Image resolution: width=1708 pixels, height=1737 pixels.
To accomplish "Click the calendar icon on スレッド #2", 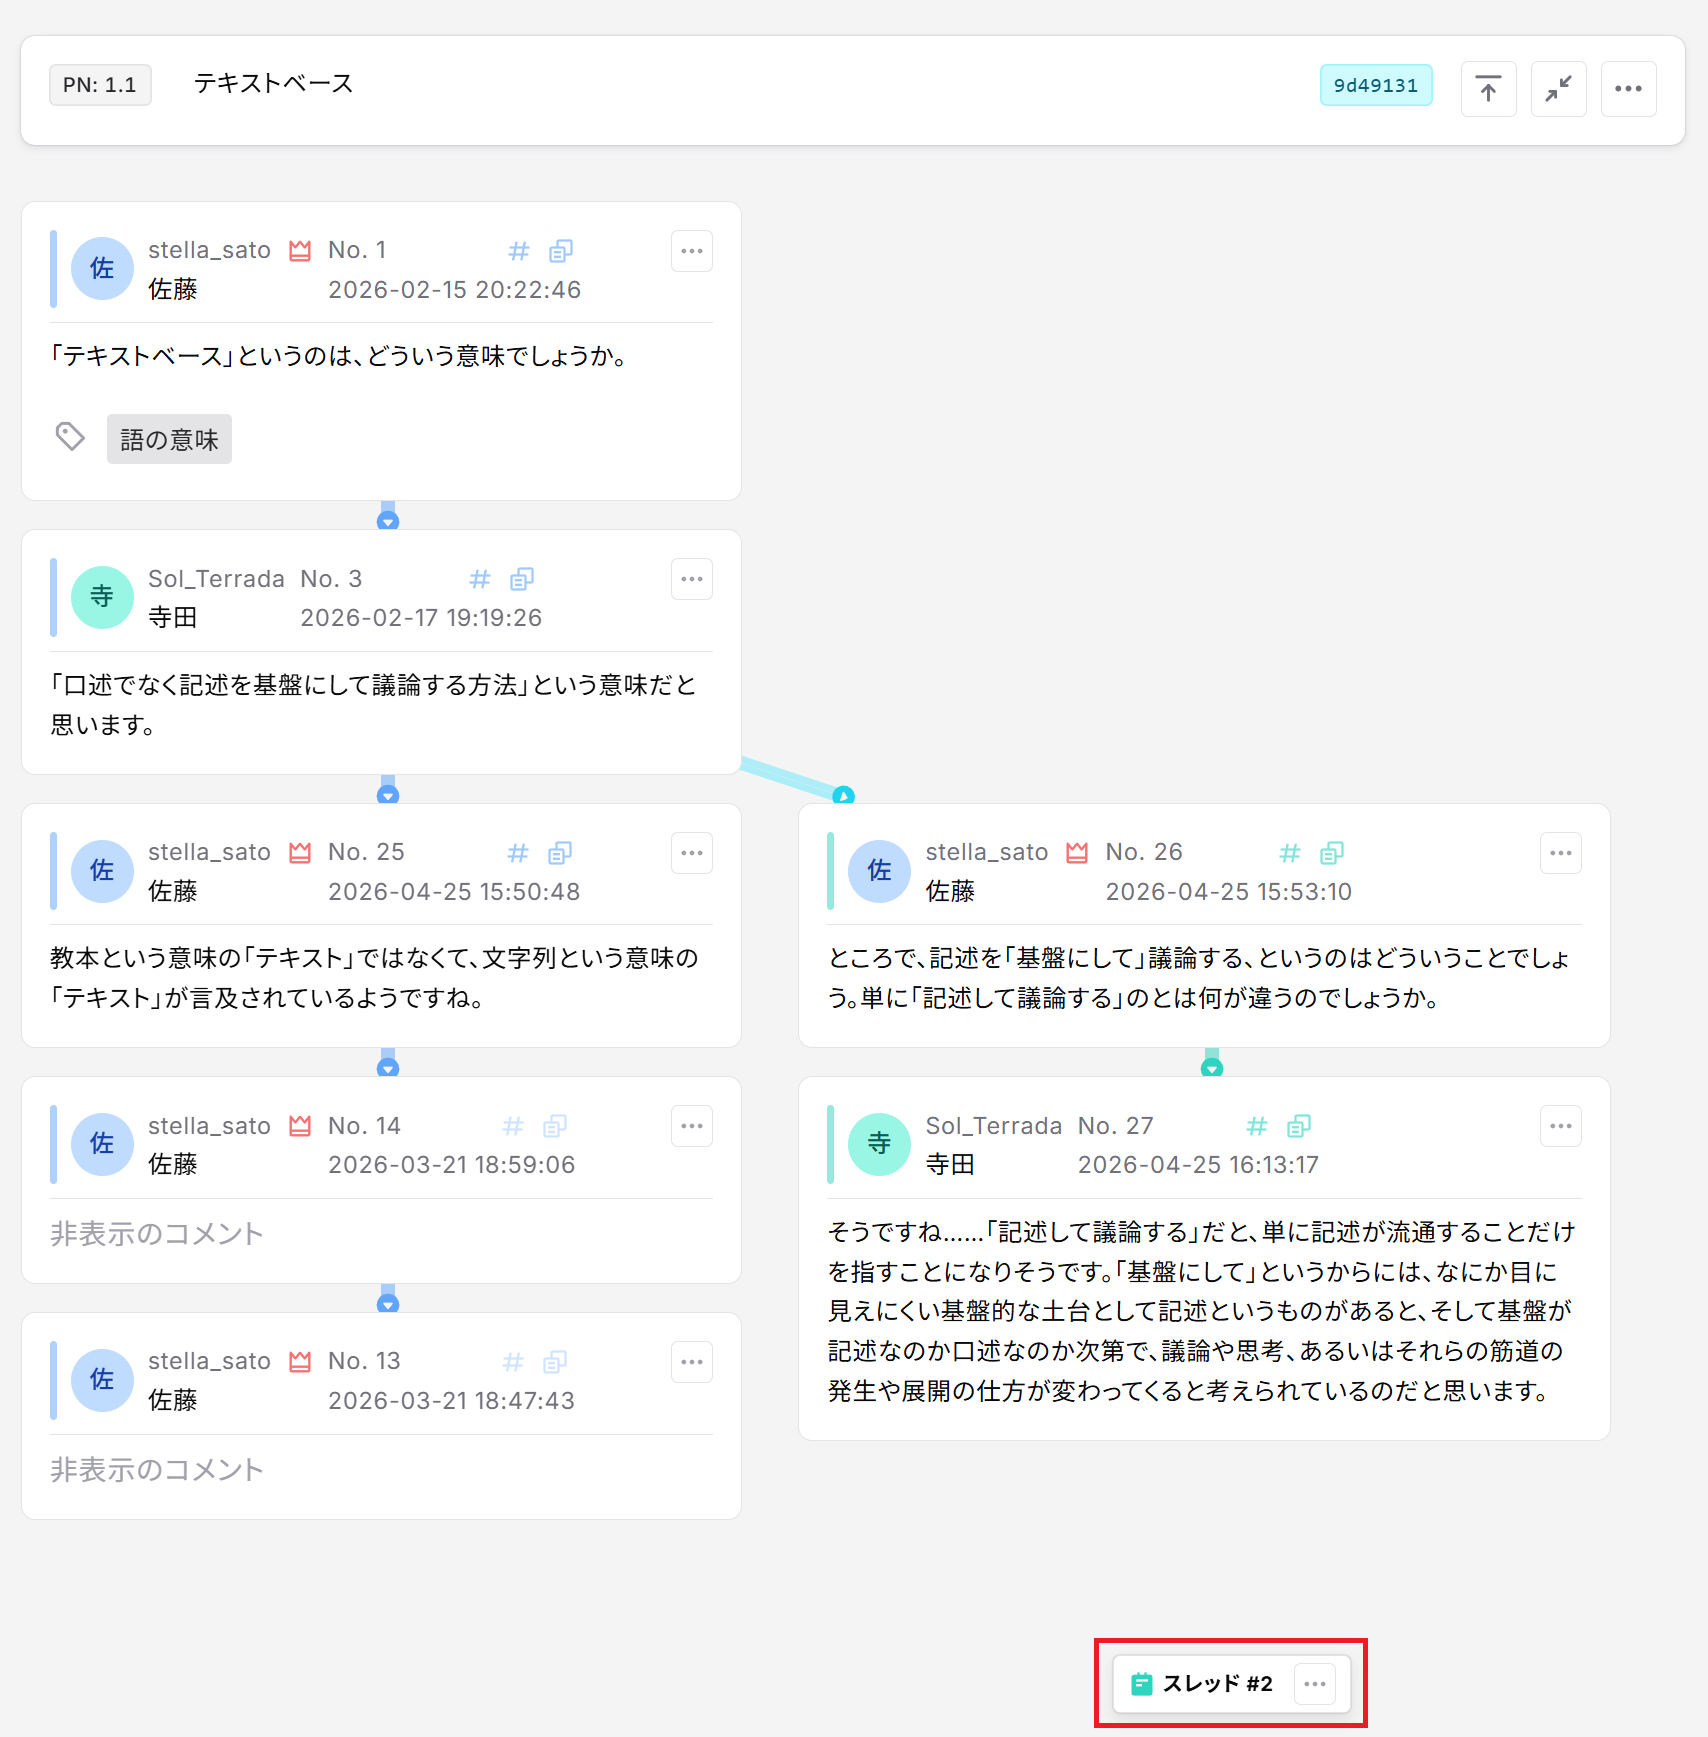I will [x=1141, y=1684].
